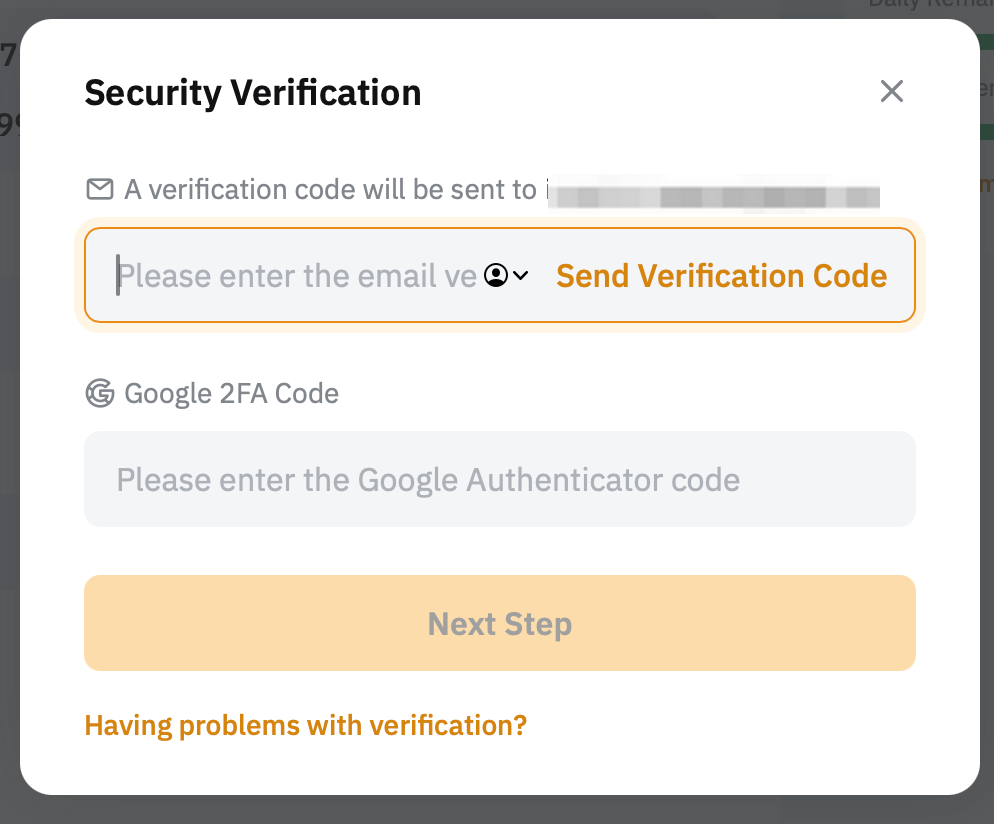Click the blank area right of the problems link
Image resolution: width=994 pixels, height=824 pixels.
click(740, 724)
